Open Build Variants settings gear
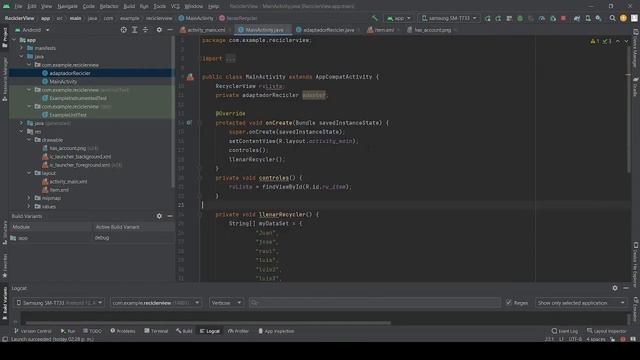Viewport: 640px width, 360px height. coord(159,216)
